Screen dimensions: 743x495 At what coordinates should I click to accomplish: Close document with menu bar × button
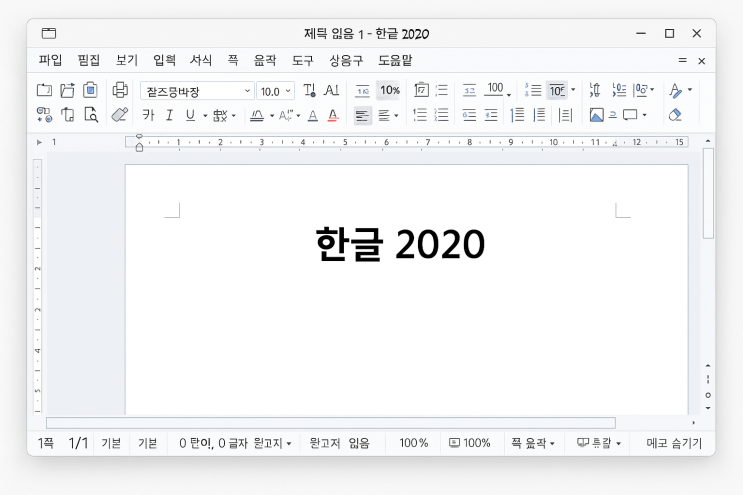(x=702, y=61)
